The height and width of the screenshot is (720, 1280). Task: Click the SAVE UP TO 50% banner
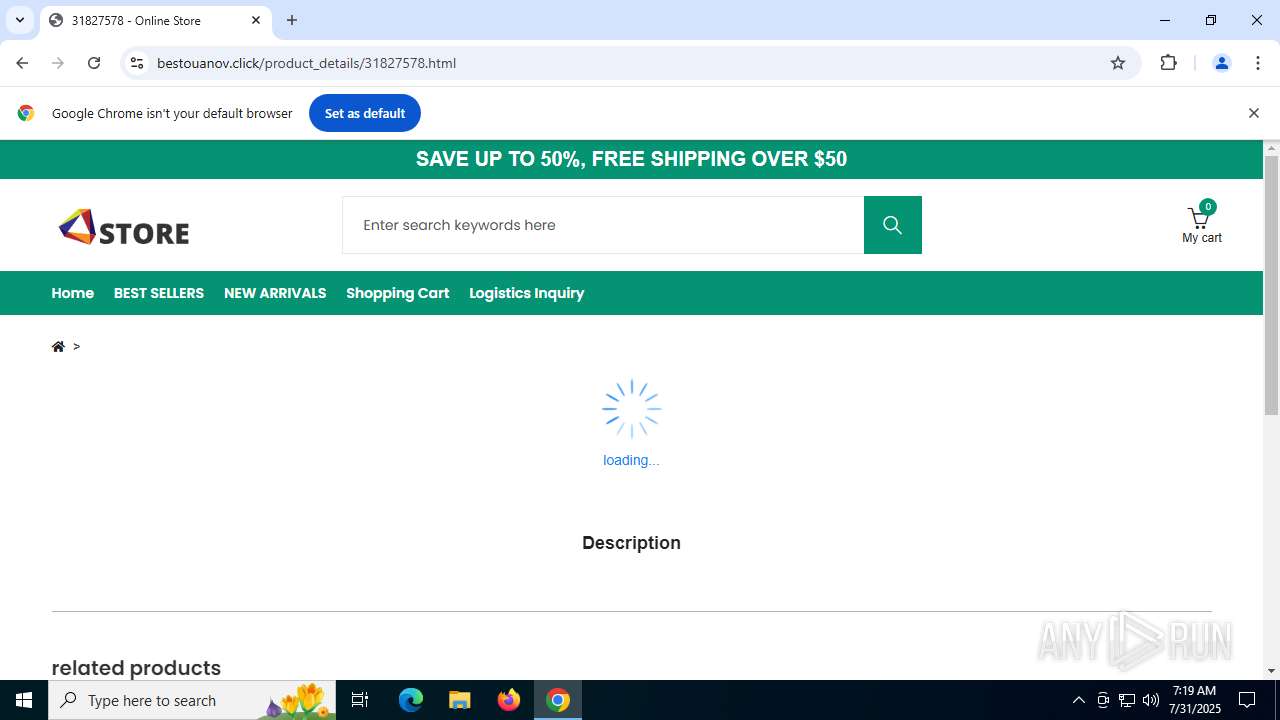(x=631, y=159)
